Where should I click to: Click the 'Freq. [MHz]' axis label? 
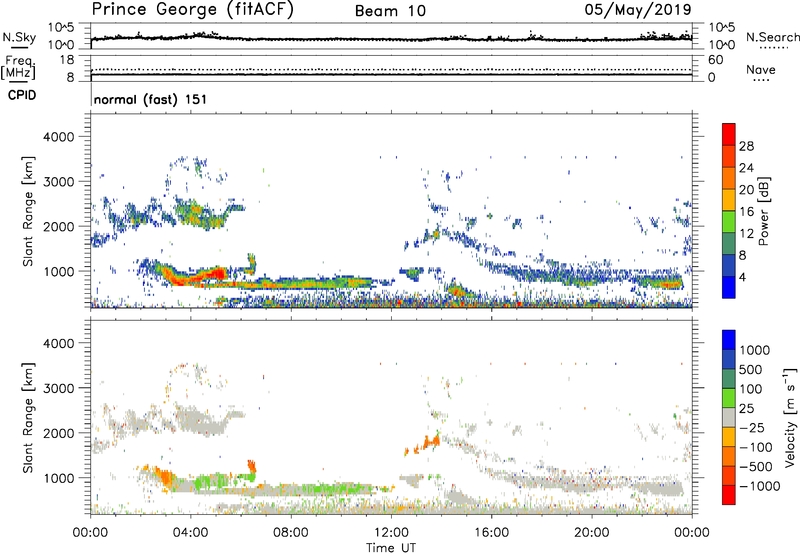pos(19,68)
